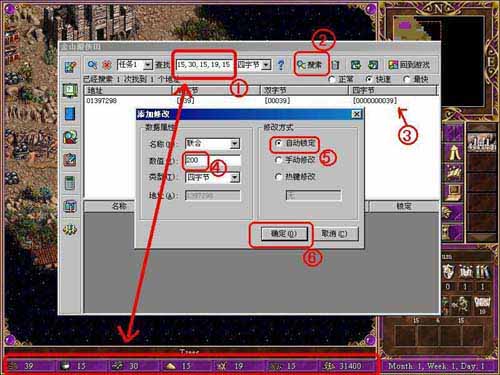The height and width of the screenshot is (375, 500).
Task: Open the top sidebar edit tool icon
Action: pyautogui.click(x=70, y=67)
